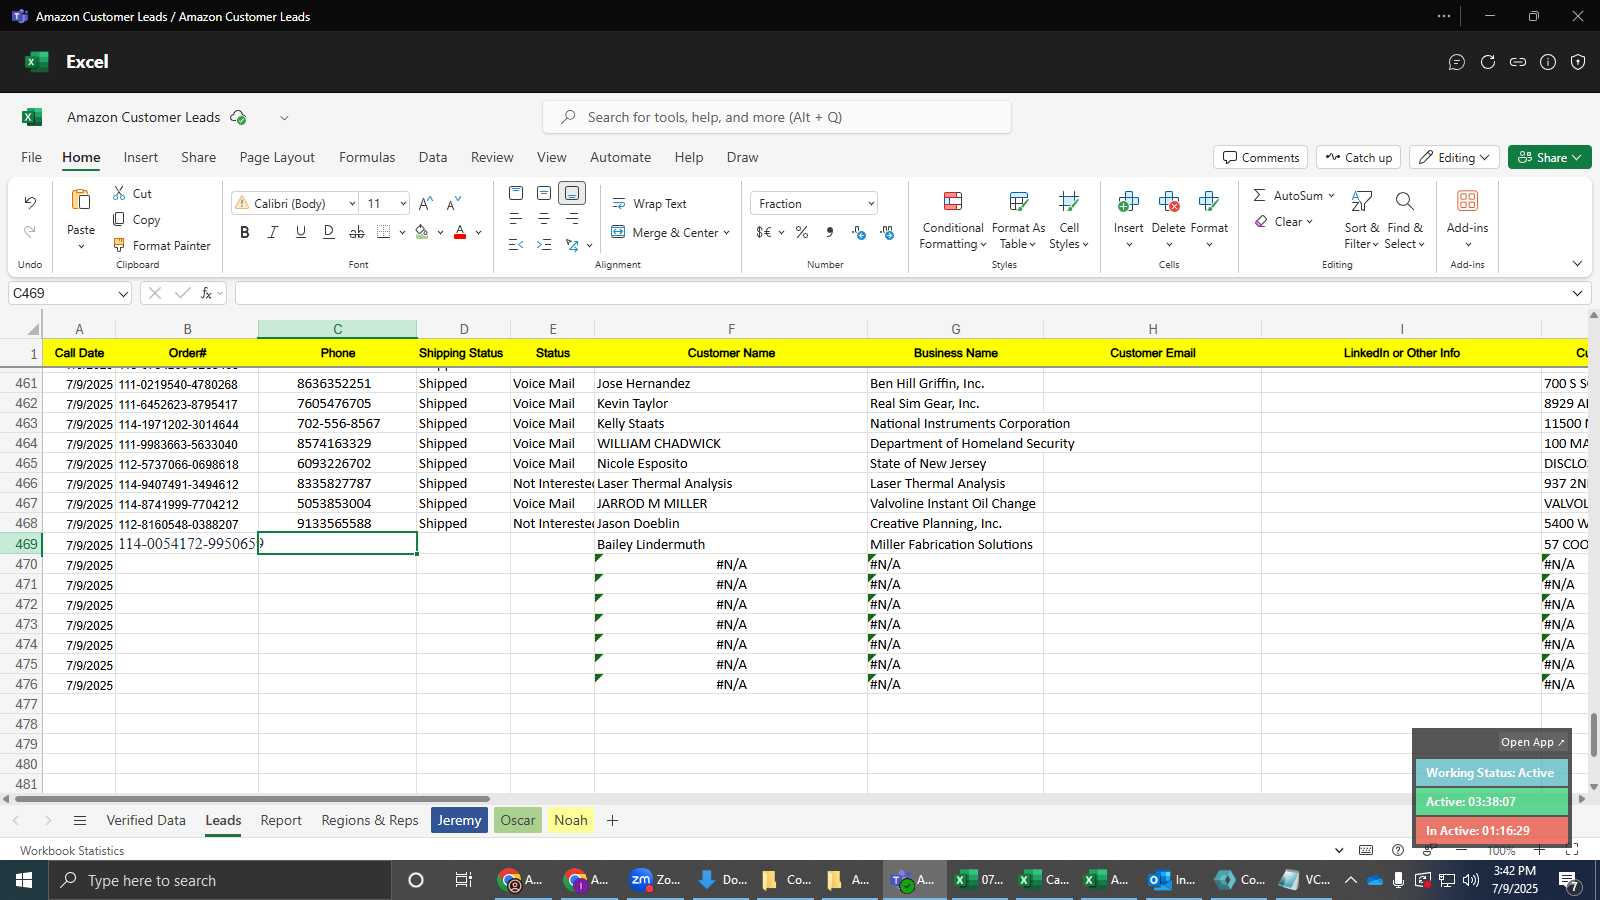Image resolution: width=1600 pixels, height=900 pixels.
Task: Open Cell Styles gallery
Action: tap(1069, 220)
